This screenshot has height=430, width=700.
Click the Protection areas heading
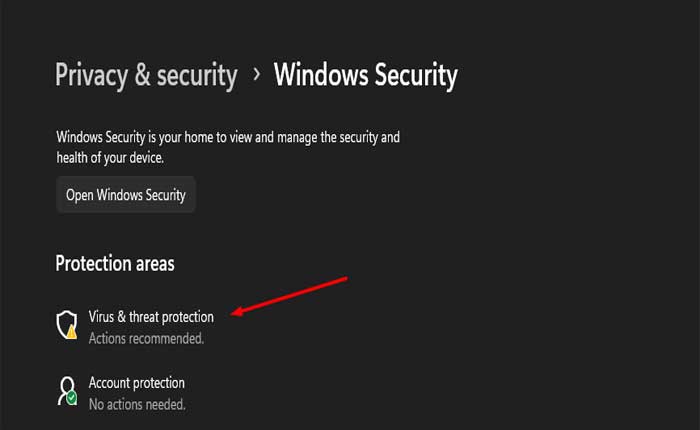tap(115, 264)
